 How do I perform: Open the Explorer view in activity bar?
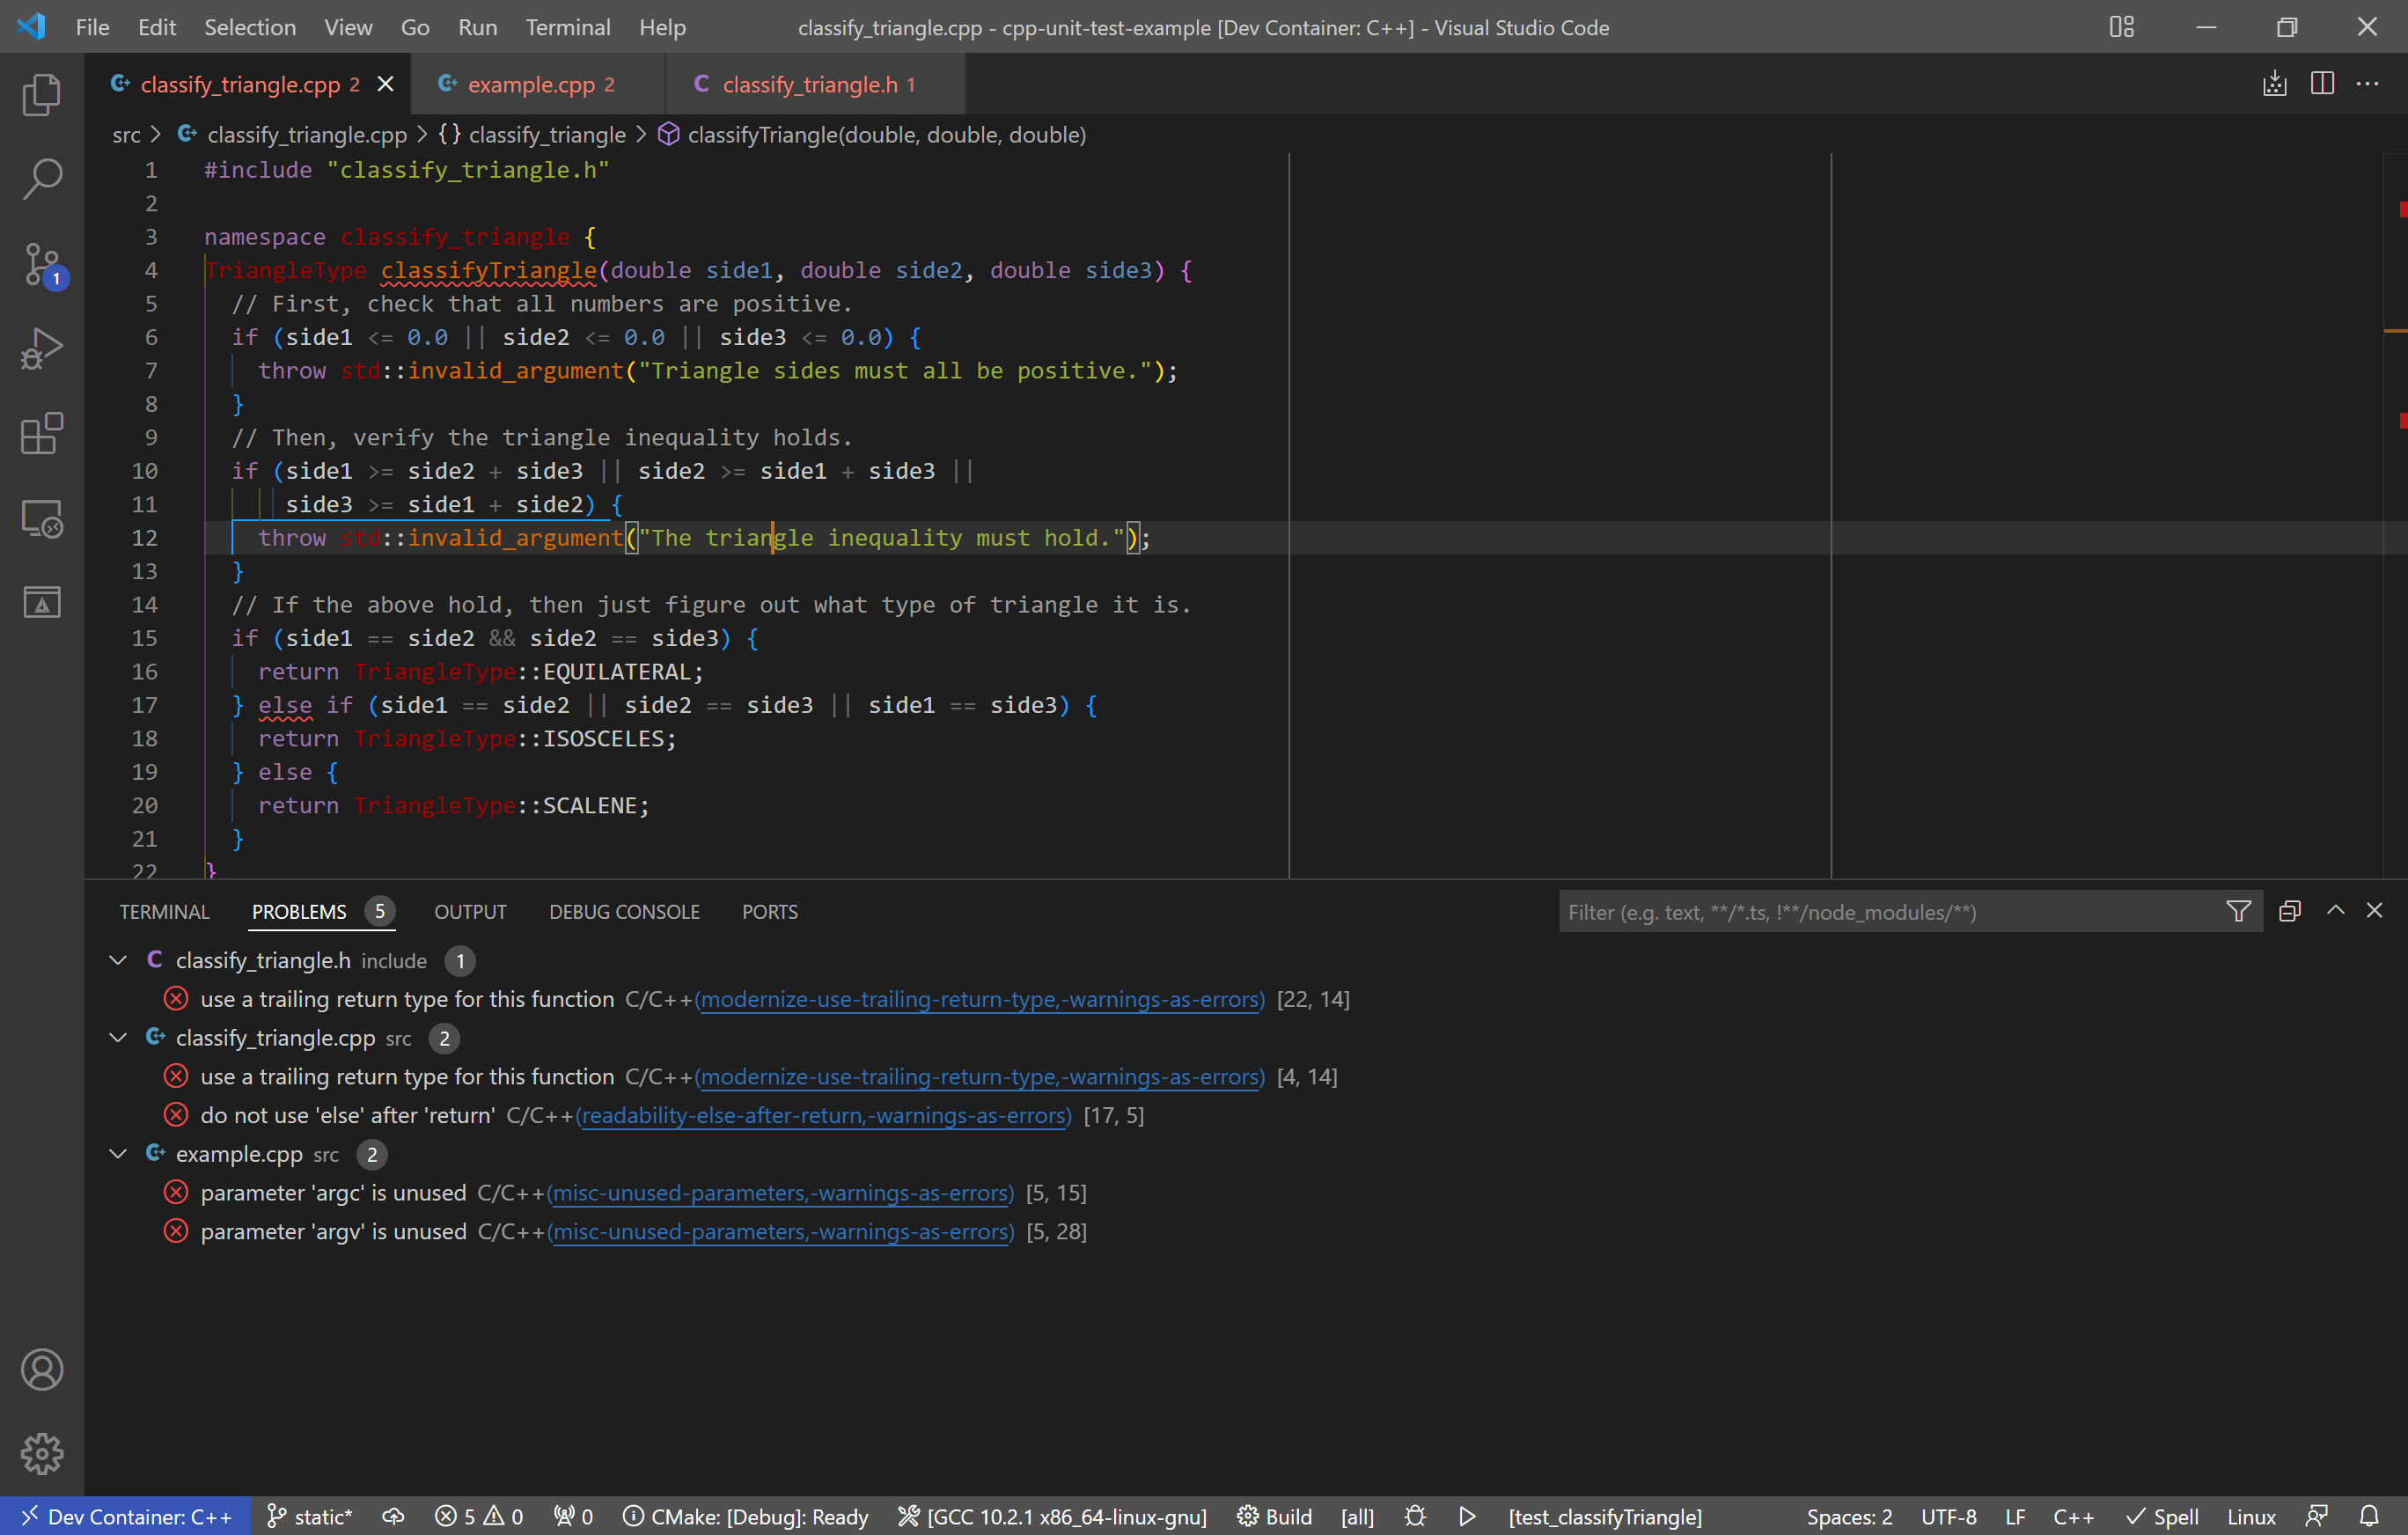[41, 94]
